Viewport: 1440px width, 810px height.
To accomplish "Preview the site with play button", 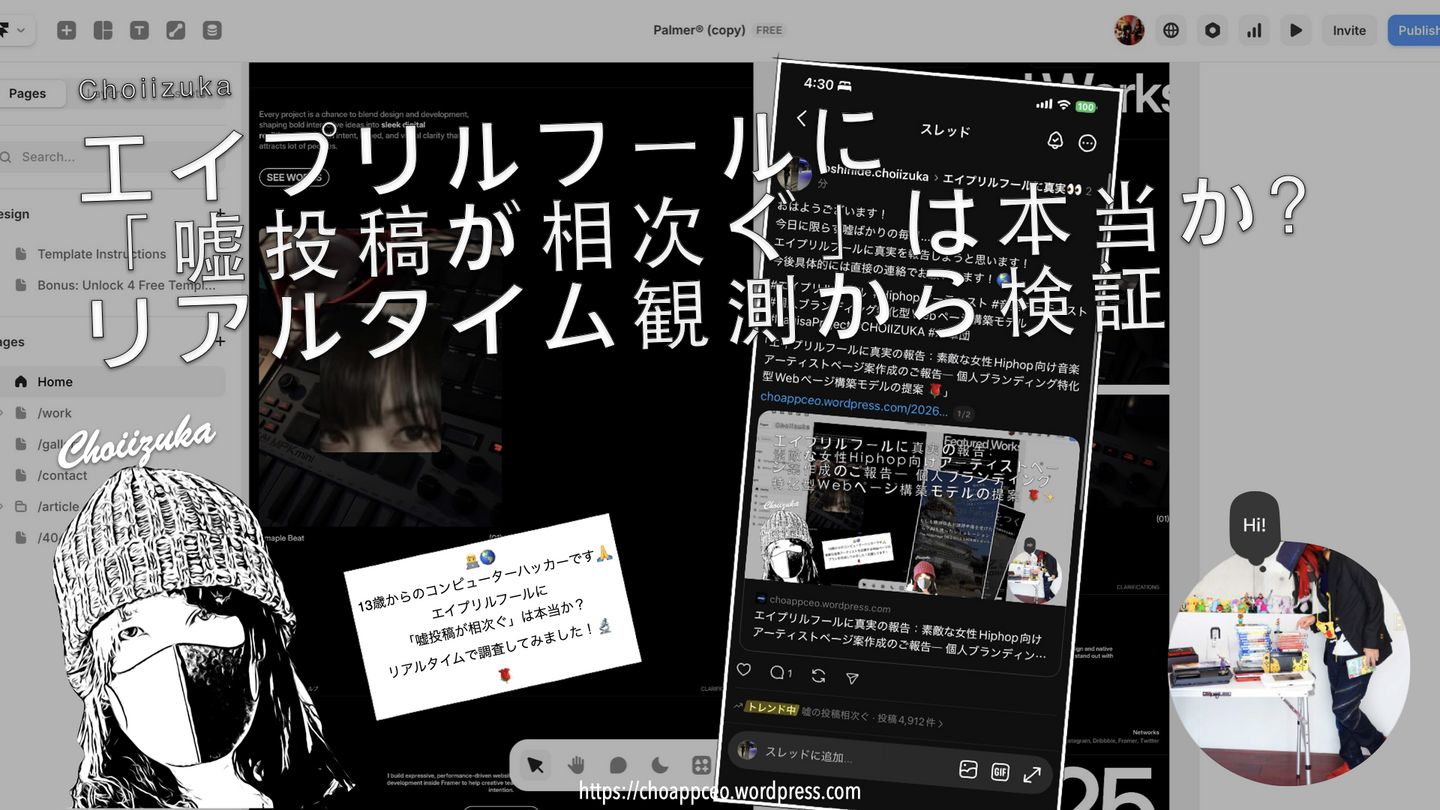I will point(1296,30).
